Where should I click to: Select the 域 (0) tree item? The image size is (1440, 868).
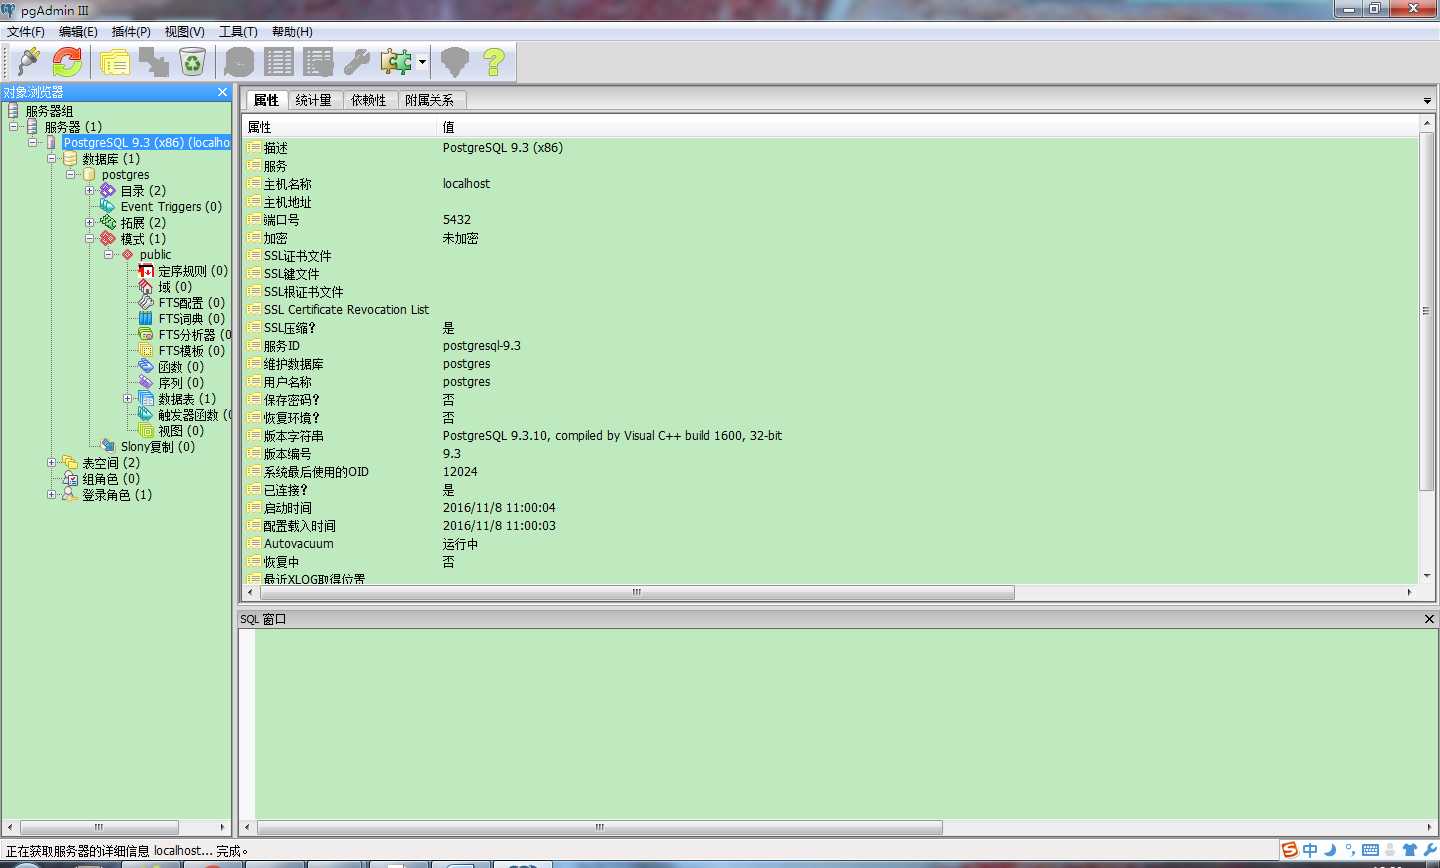point(175,287)
